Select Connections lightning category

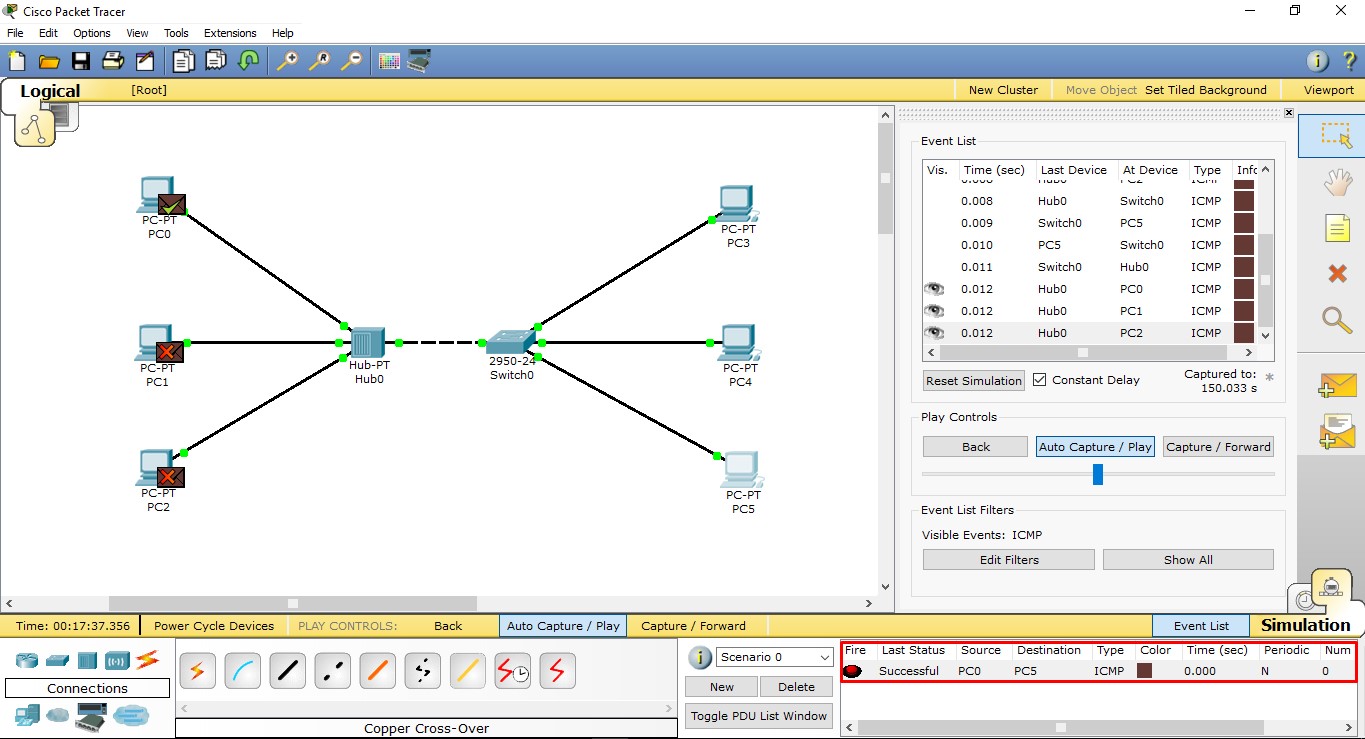[x=147, y=659]
